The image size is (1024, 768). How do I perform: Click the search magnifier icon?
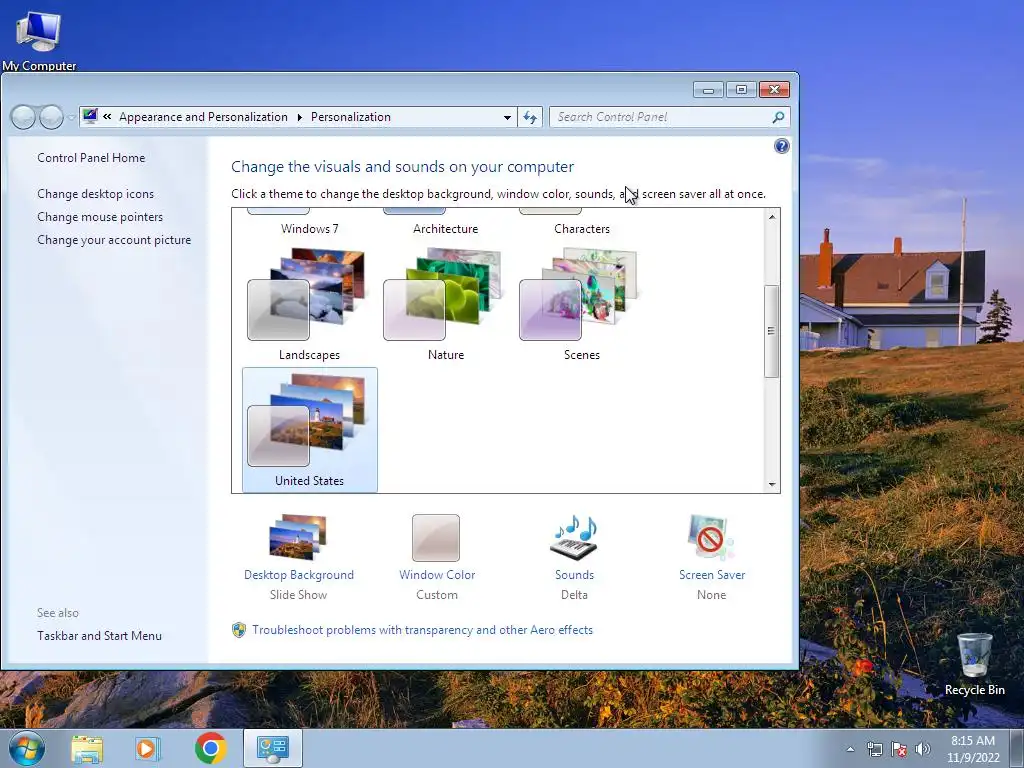[778, 118]
